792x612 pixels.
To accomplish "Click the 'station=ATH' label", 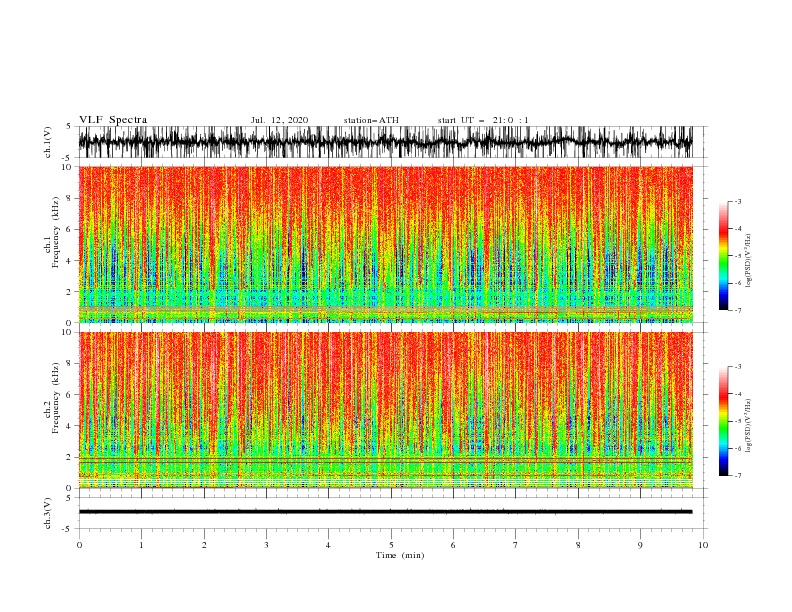I will click(x=371, y=120).
